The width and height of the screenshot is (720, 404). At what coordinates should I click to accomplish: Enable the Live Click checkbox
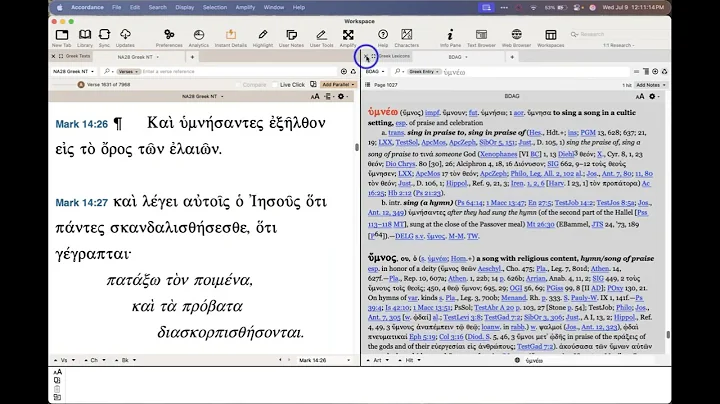pyautogui.click(x=275, y=85)
